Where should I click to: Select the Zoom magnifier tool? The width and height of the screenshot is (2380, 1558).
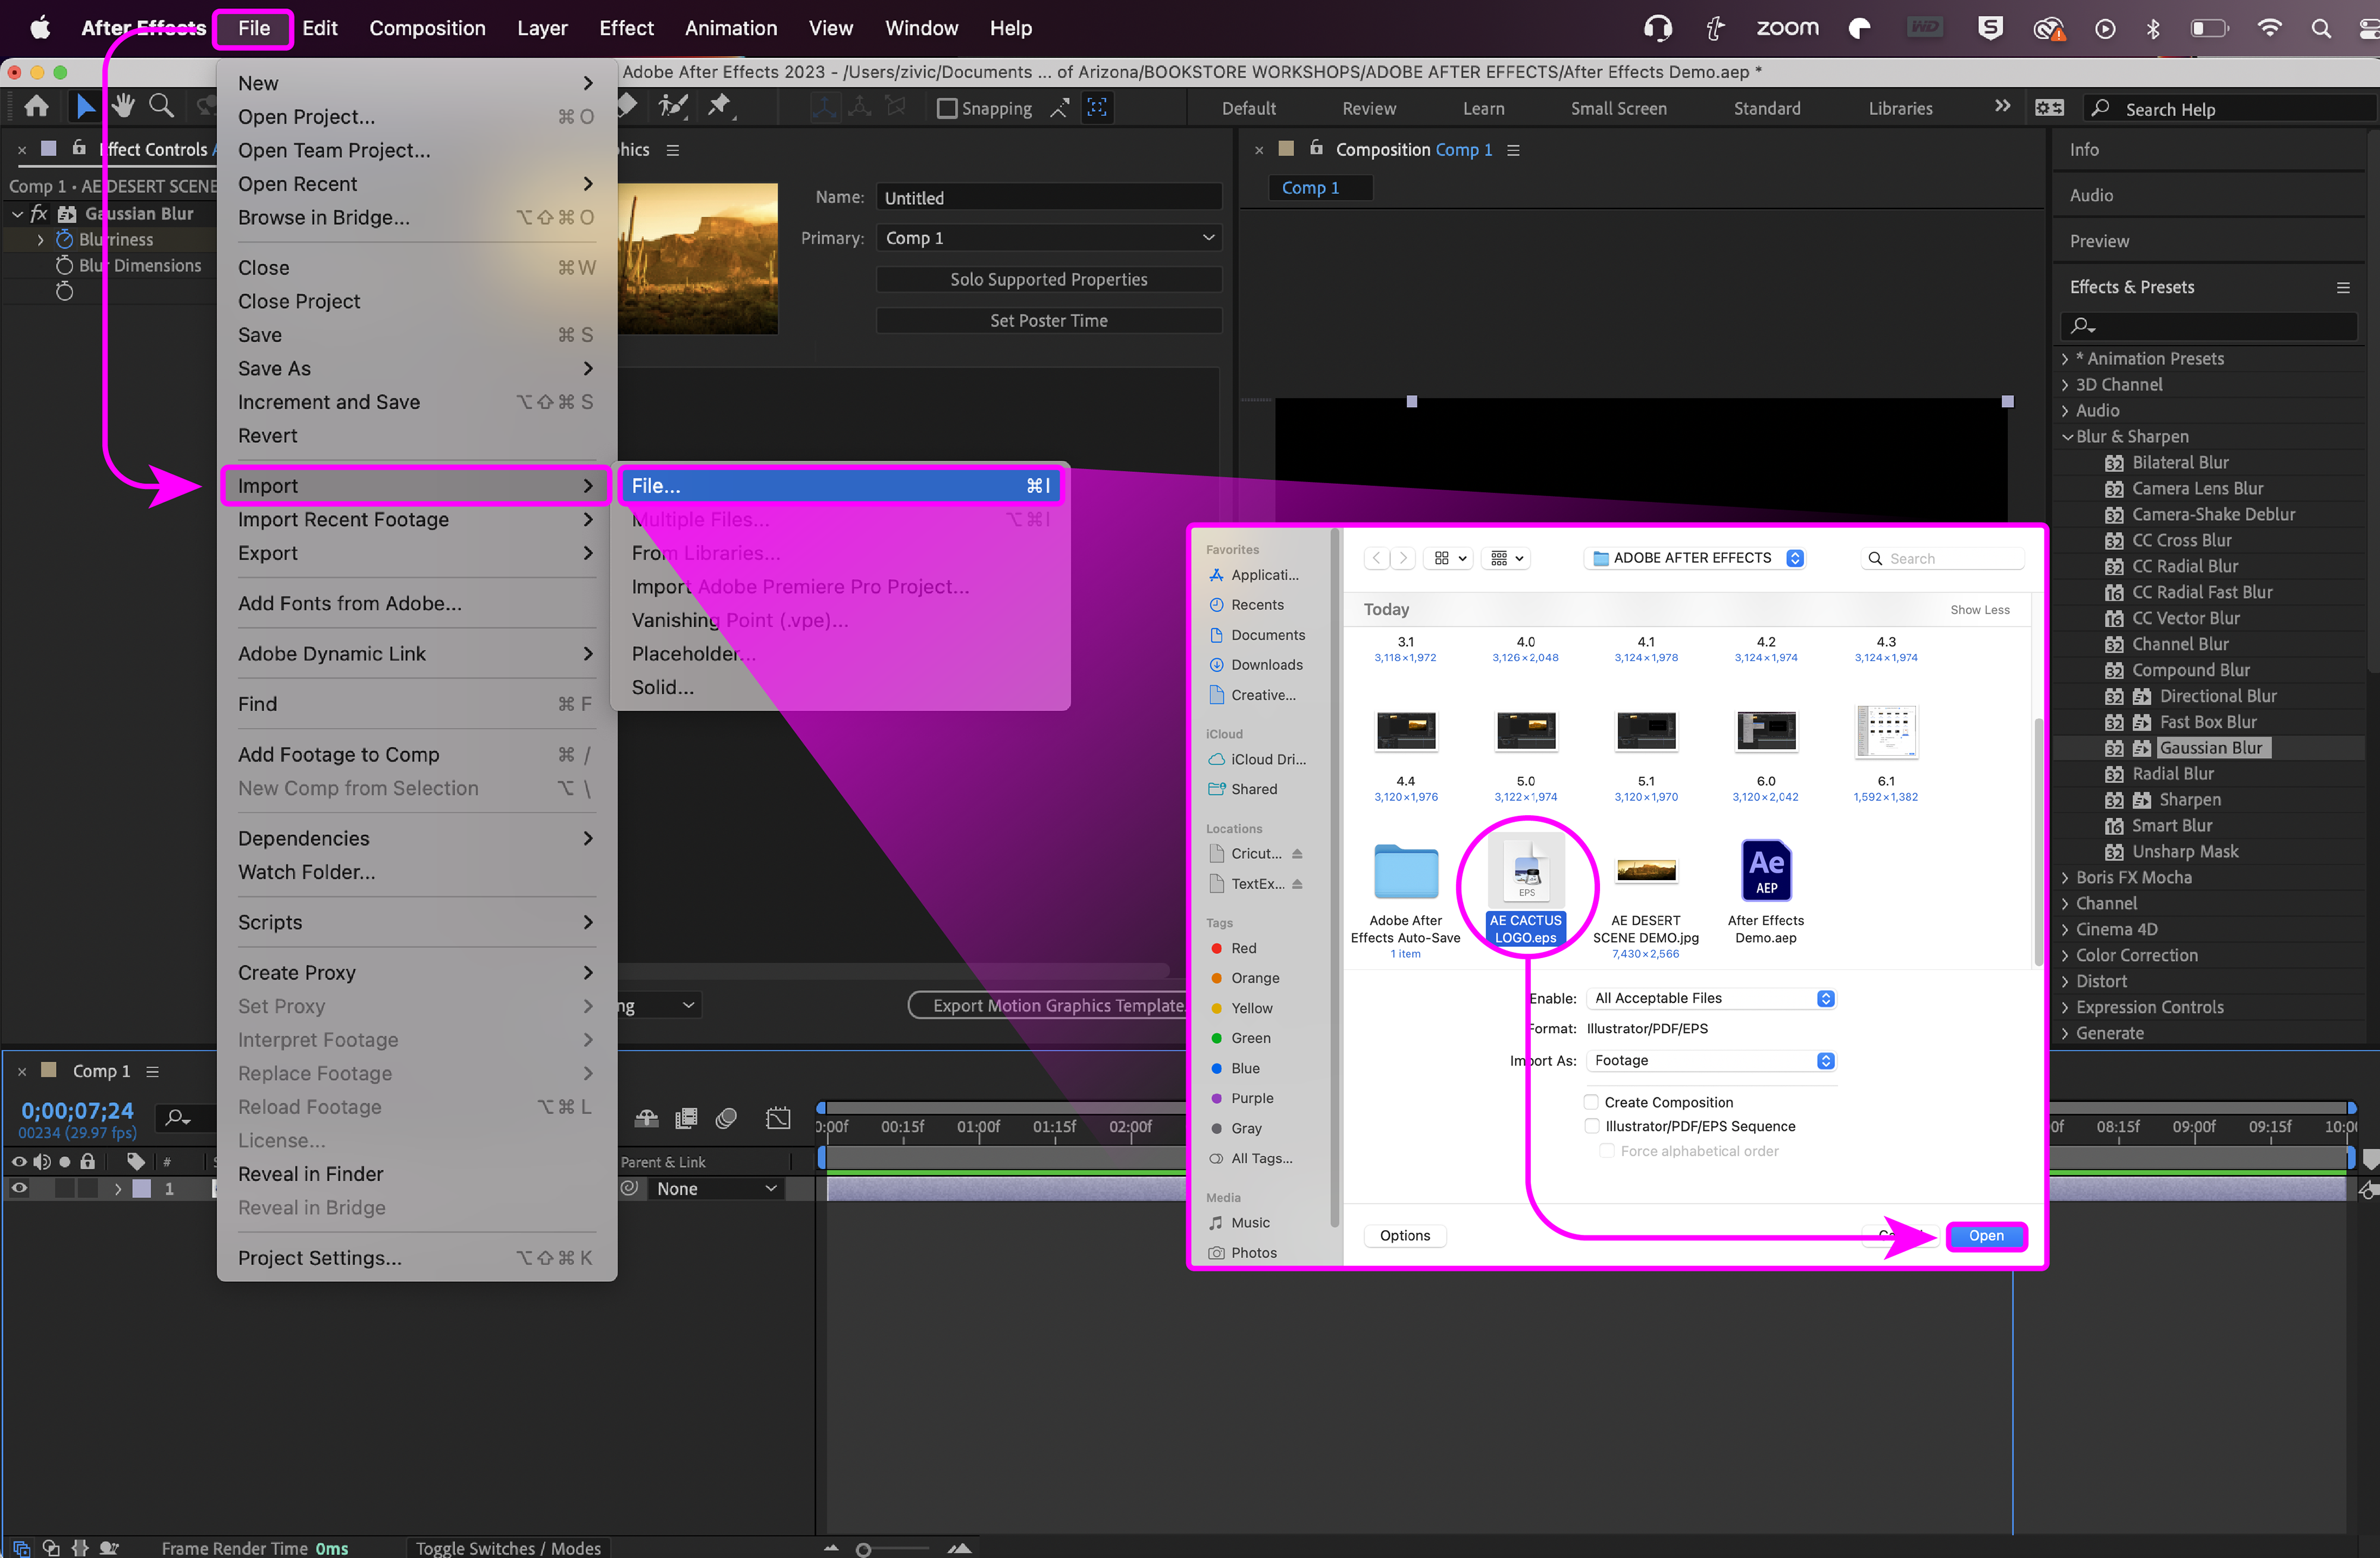tap(160, 106)
